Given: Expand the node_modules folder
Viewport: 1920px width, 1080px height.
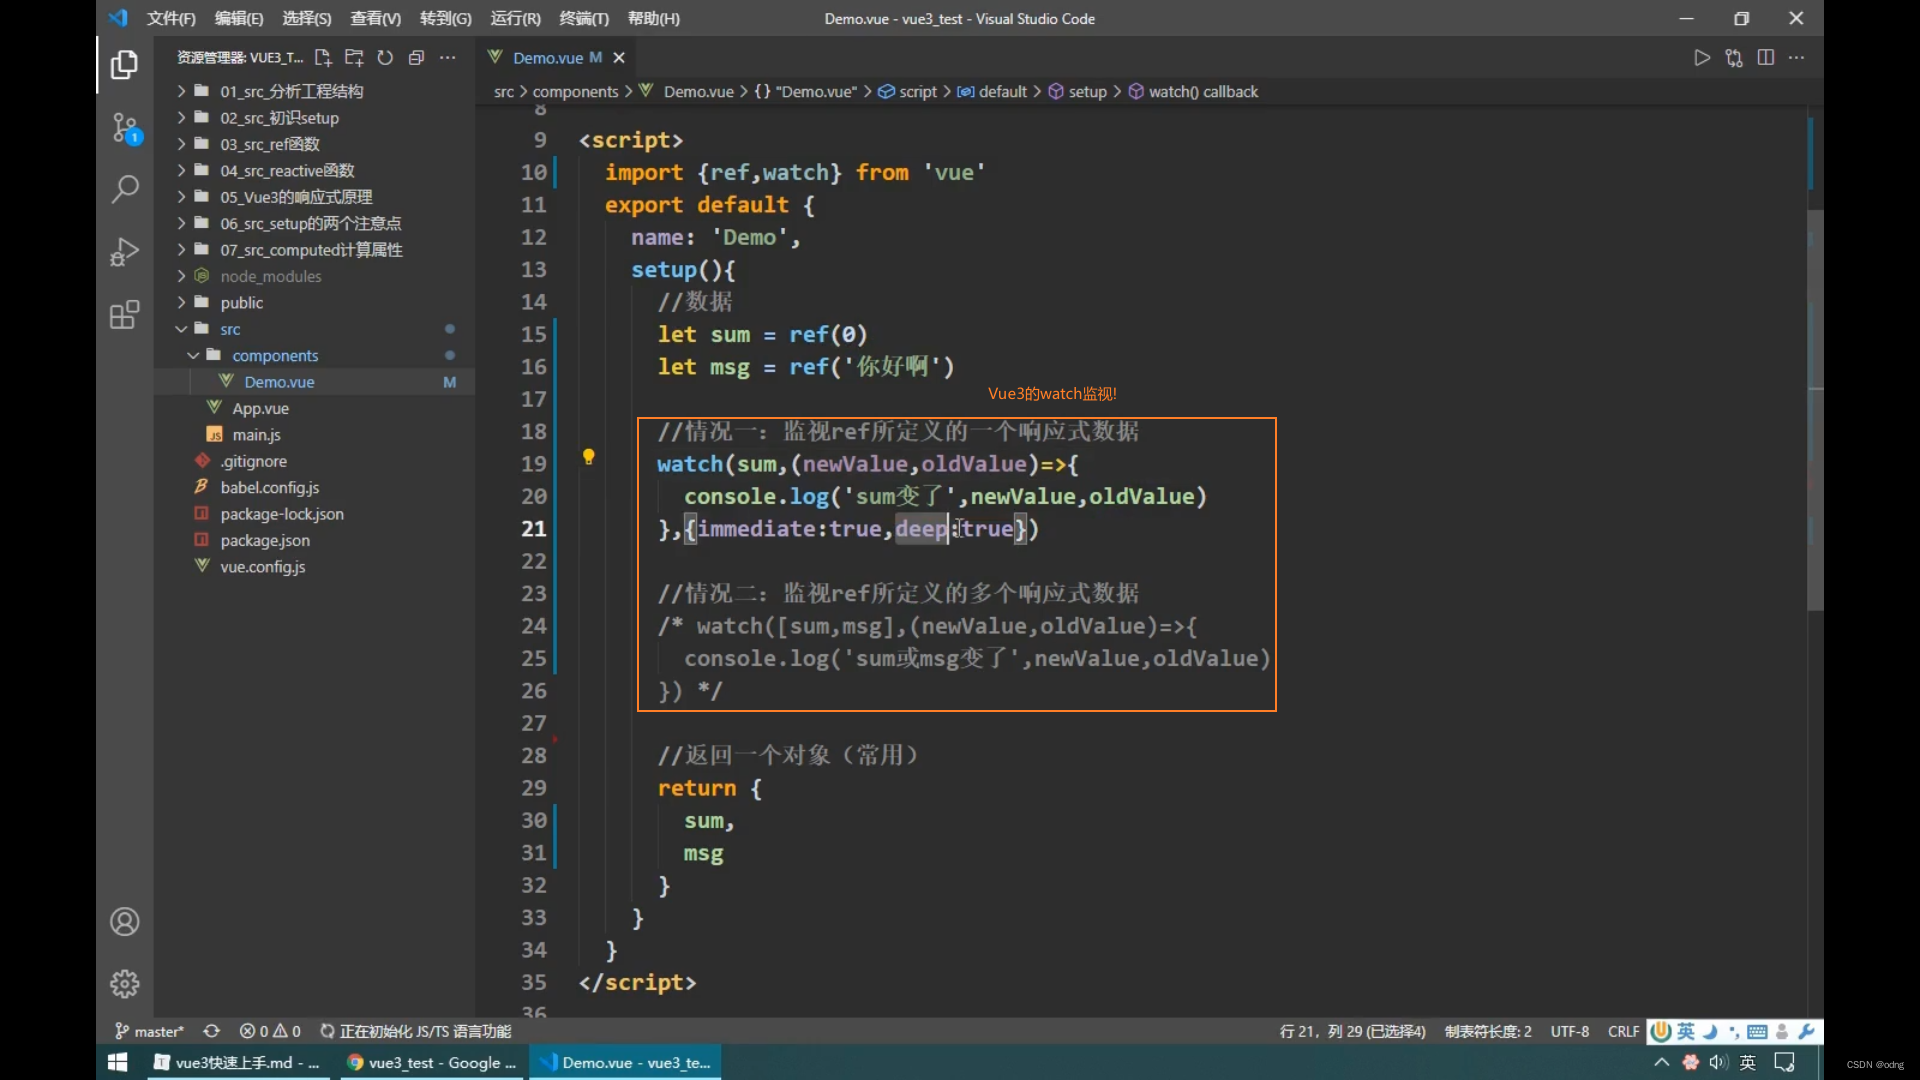Looking at the screenshot, I should click(314, 276).
